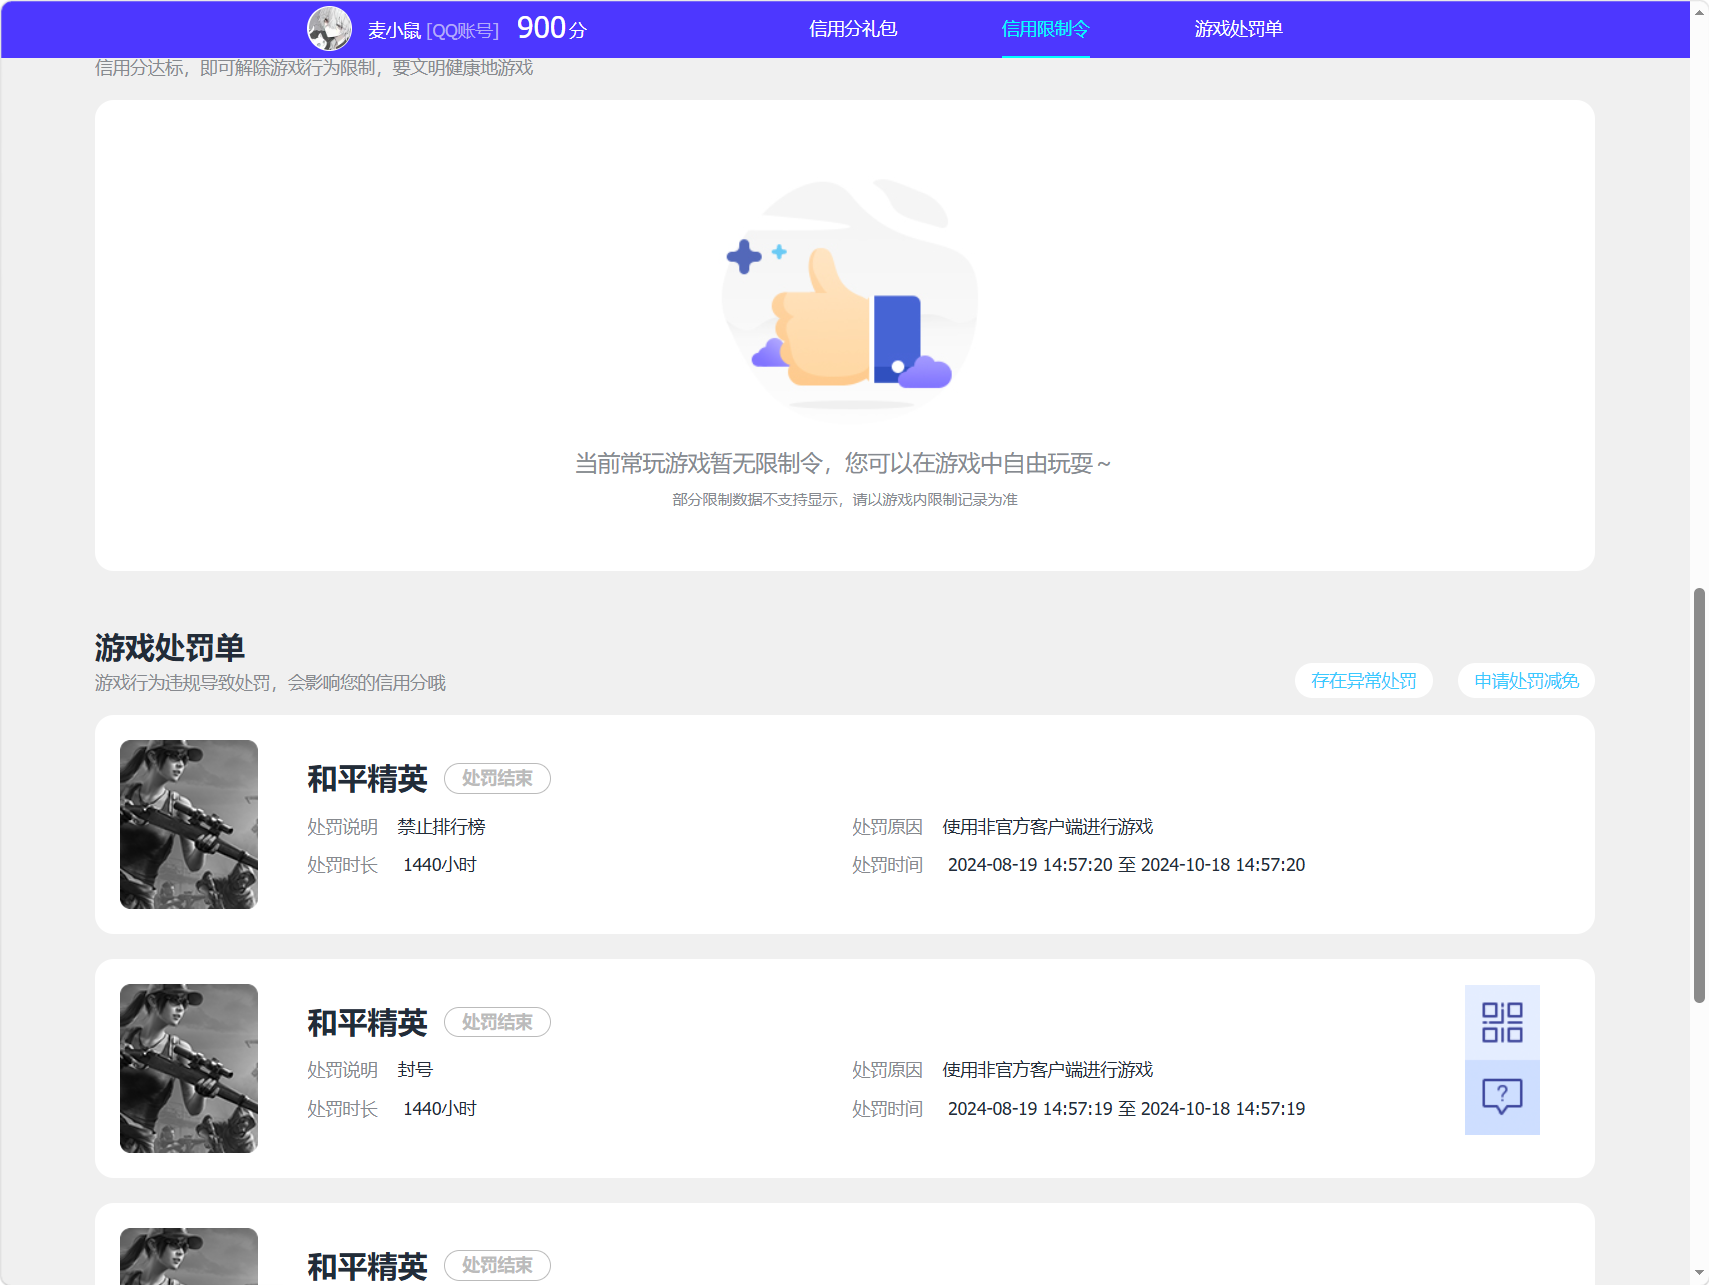Click the 存在异常处罚 button
Image resolution: width=1709 pixels, height=1285 pixels.
(x=1364, y=681)
